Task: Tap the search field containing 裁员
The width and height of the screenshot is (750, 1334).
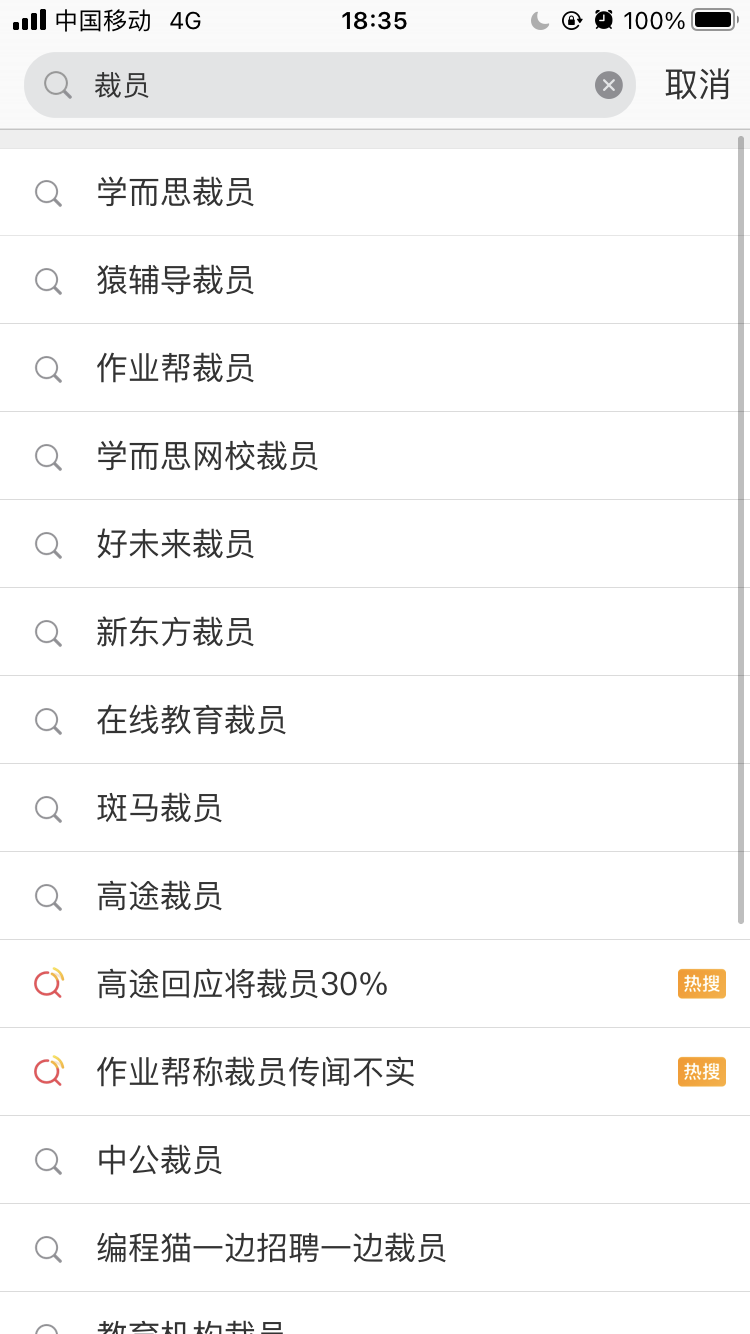Action: [330, 85]
